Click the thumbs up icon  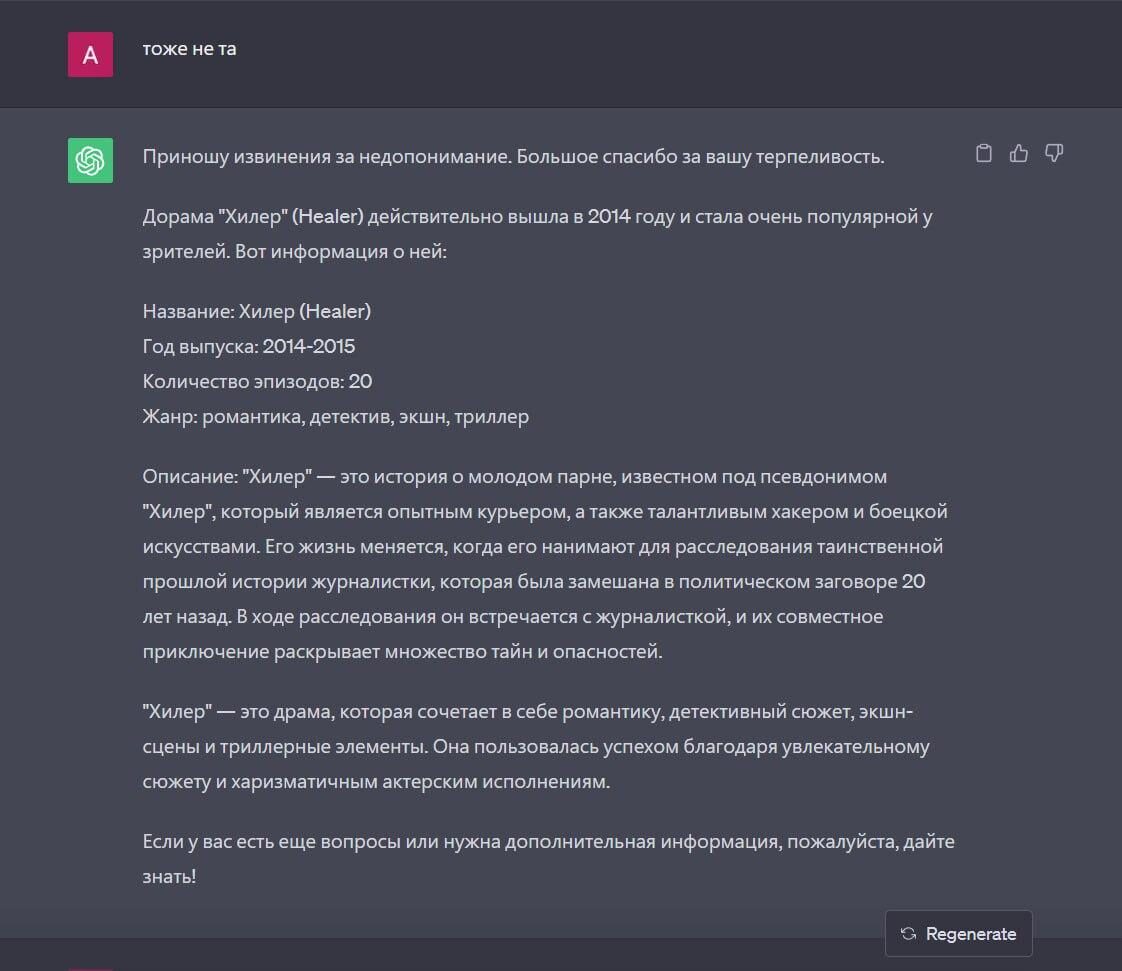1019,153
